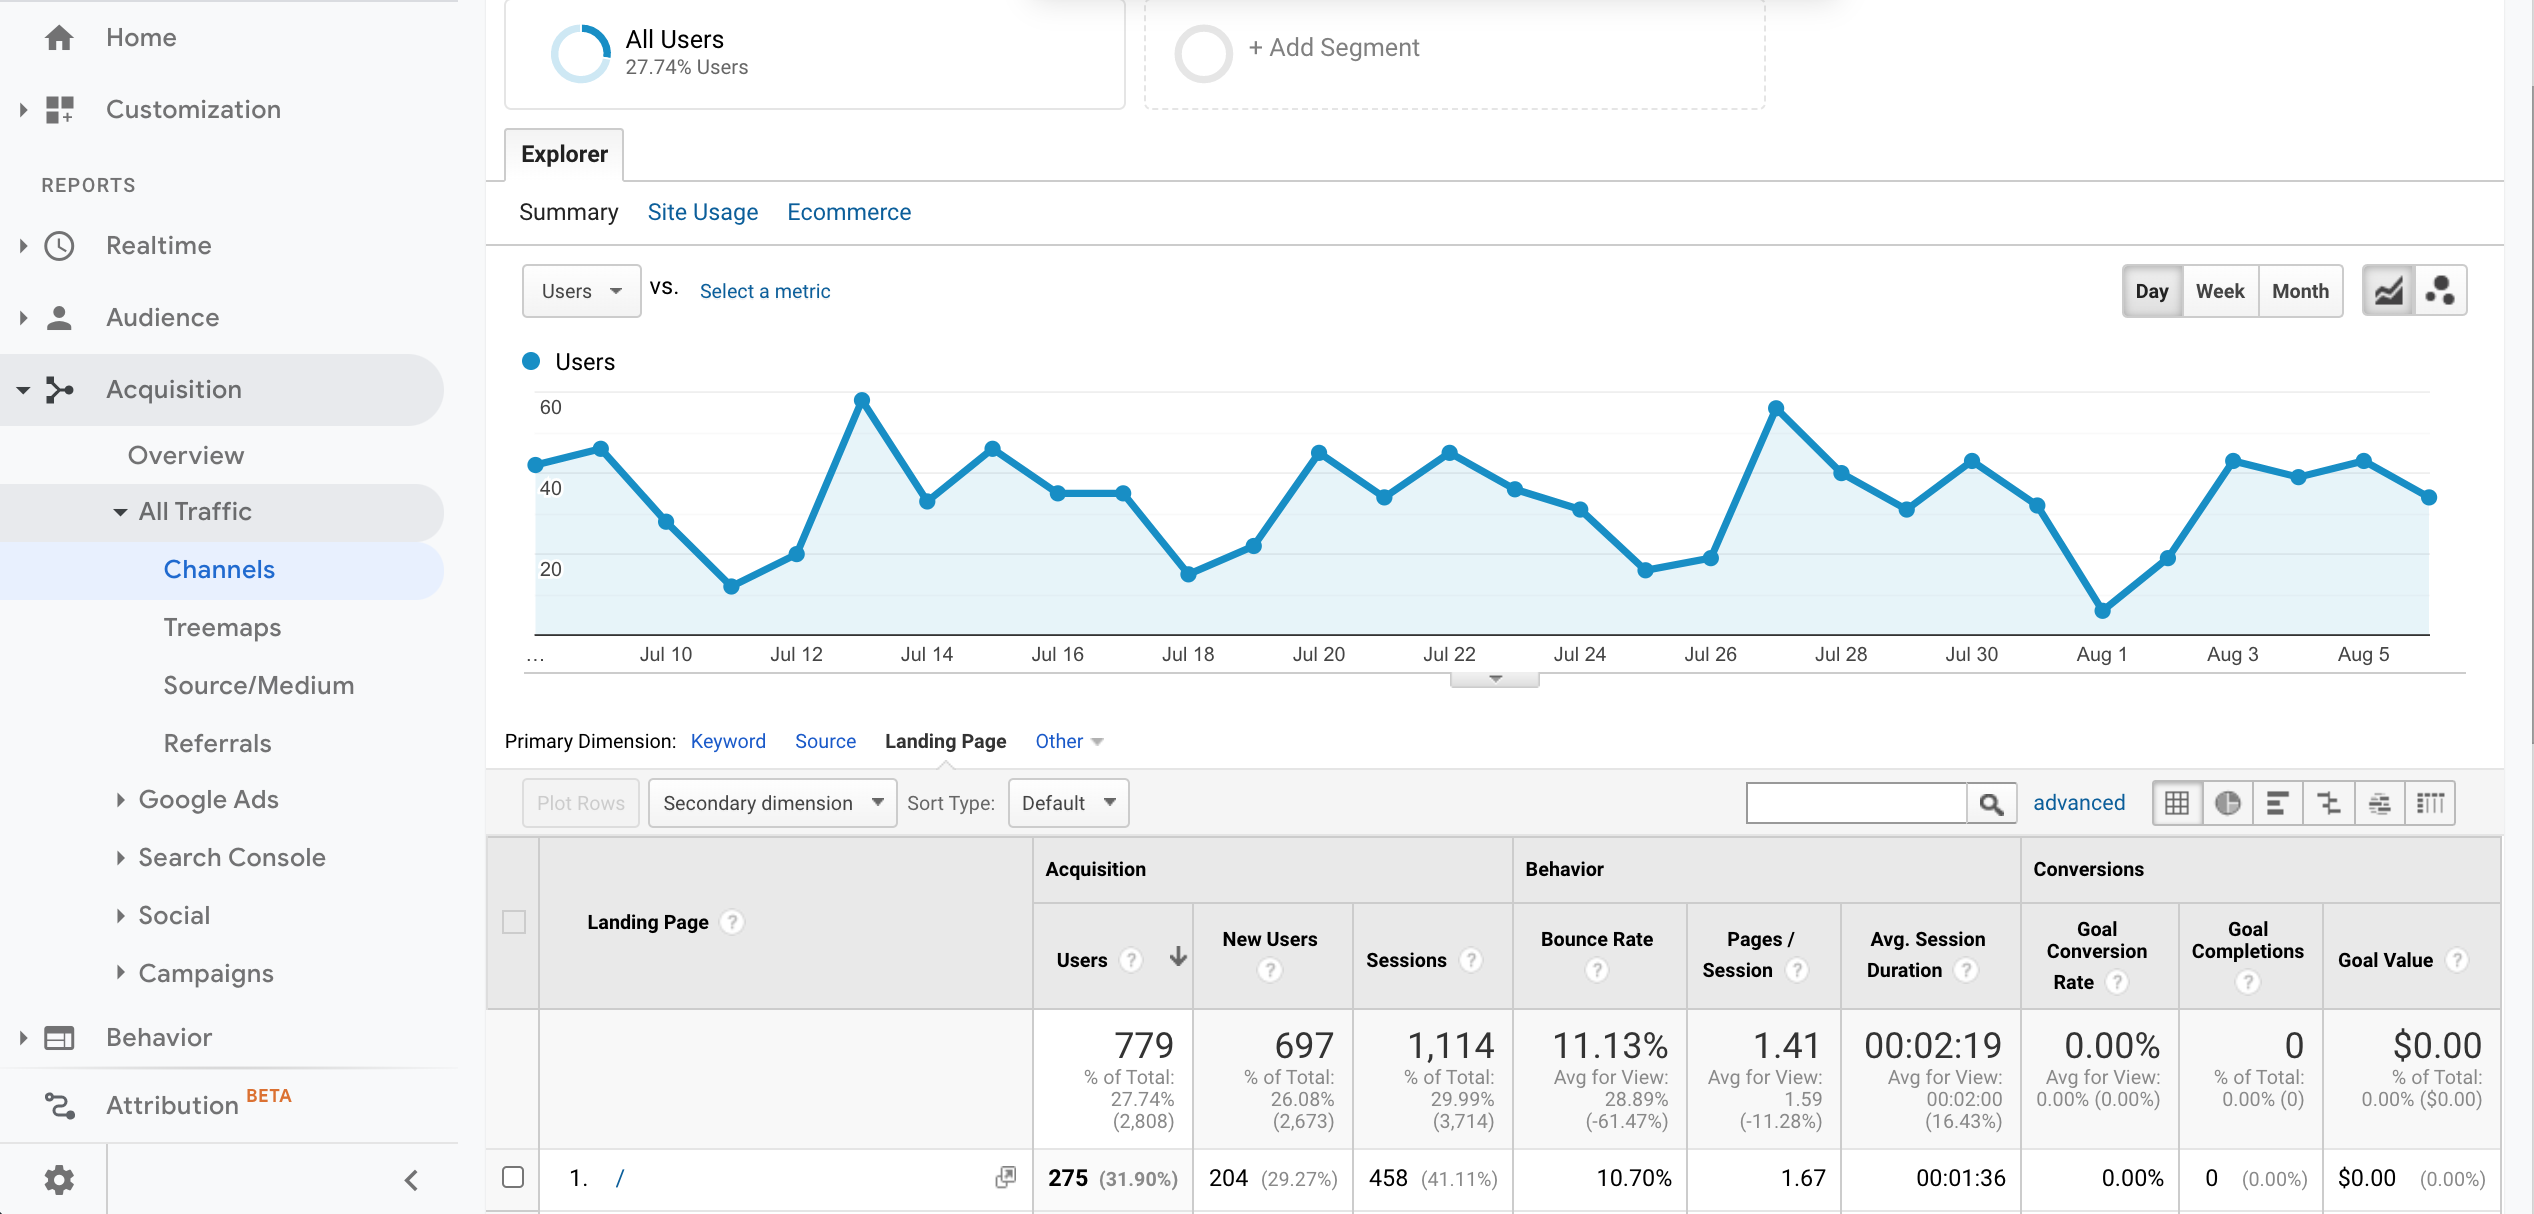Check the row checkbox for landing page /

(x=514, y=1178)
